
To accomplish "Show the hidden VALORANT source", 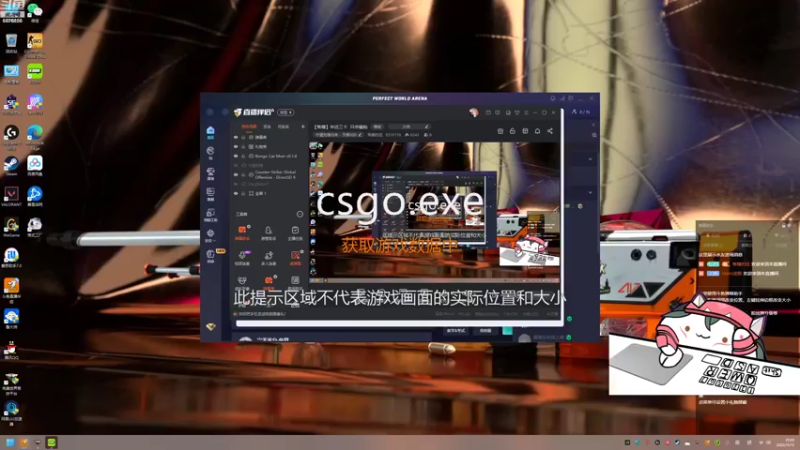I will click(x=236, y=184).
